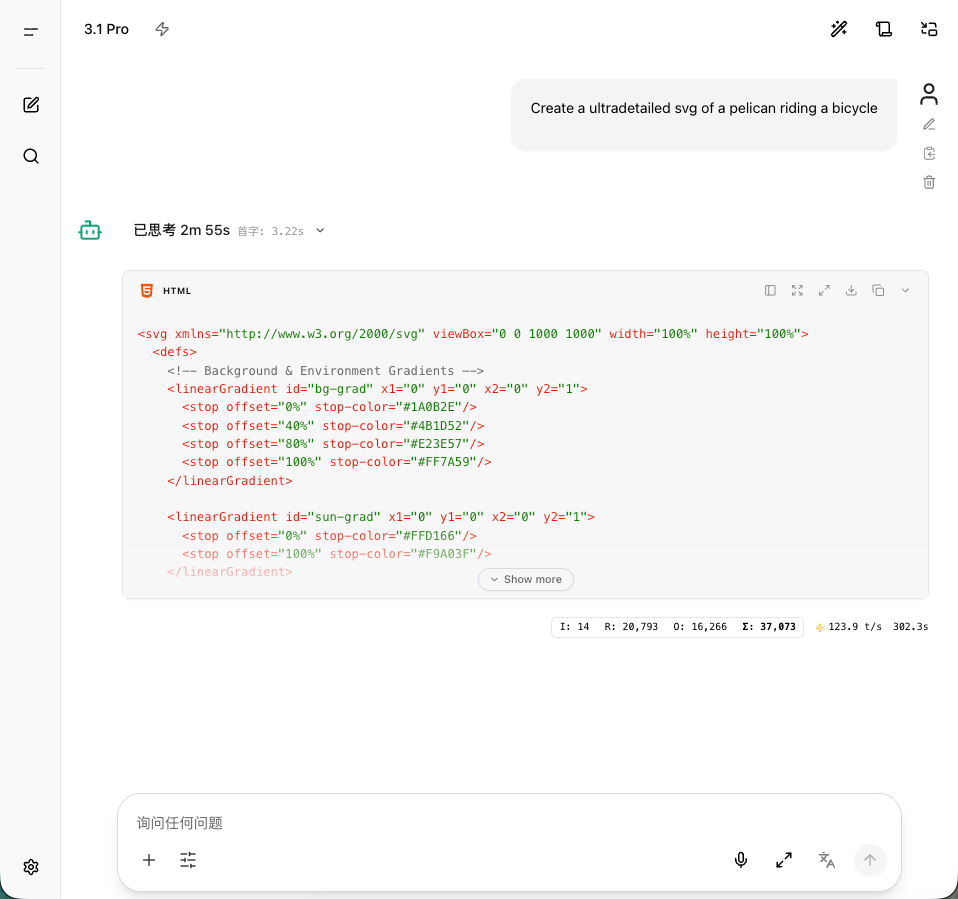Edit the user message with pencil icon

[929, 125]
